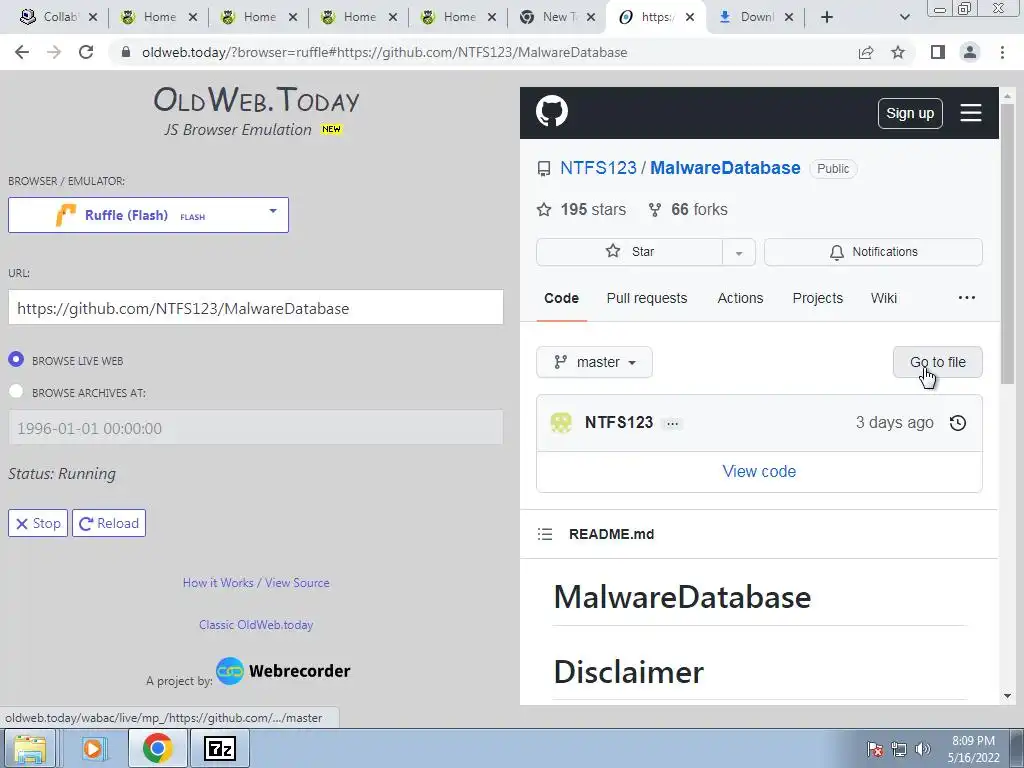
Task: Open the master branch dropdown
Action: click(x=594, y=362)
